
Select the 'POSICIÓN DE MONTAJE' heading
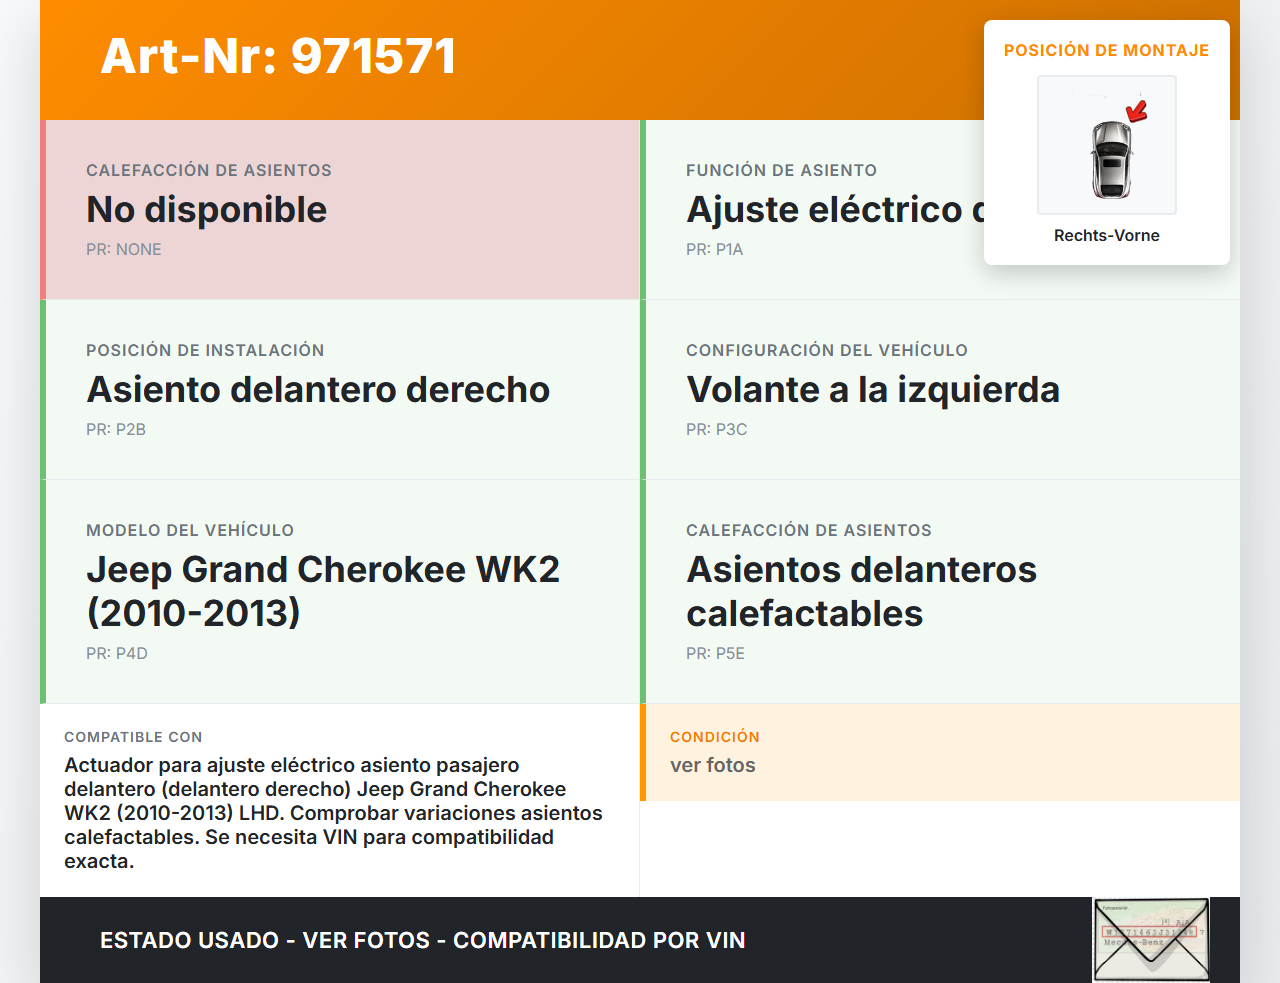1106,50
